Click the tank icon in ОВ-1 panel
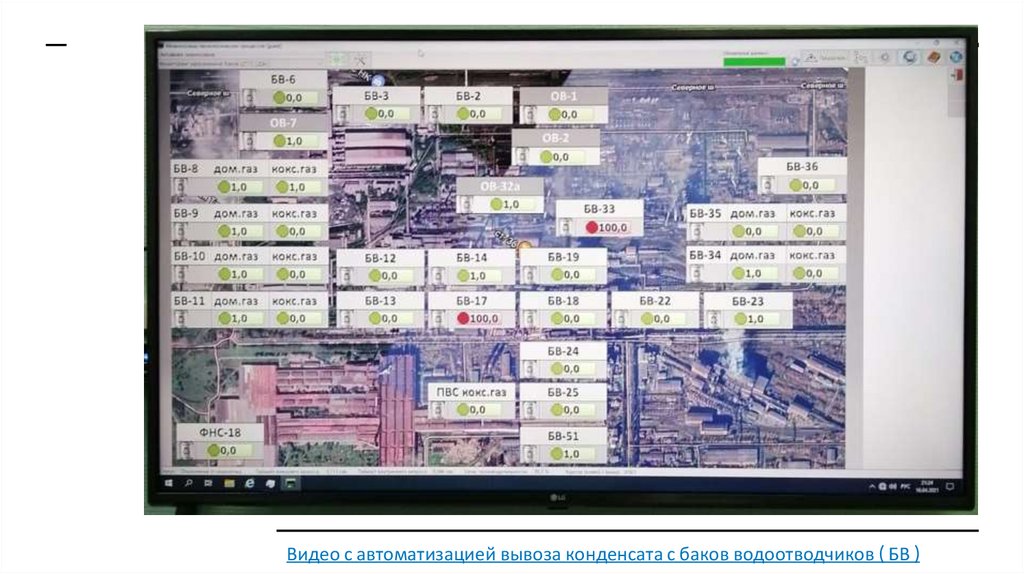 click(x=530, y=114)
